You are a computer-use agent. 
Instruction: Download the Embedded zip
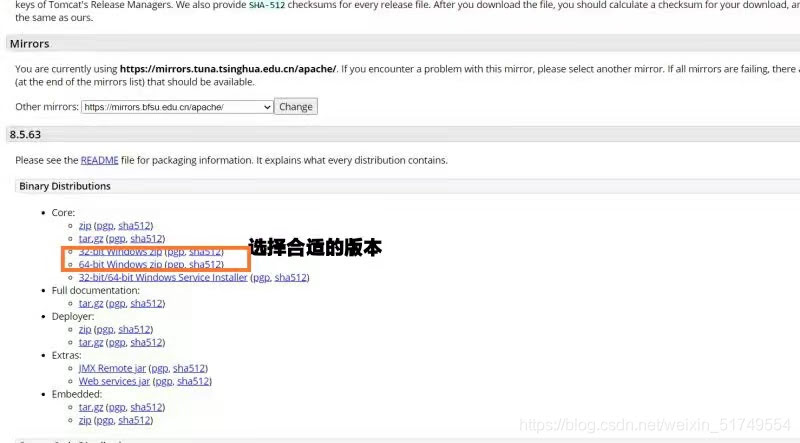click(85, 420)
